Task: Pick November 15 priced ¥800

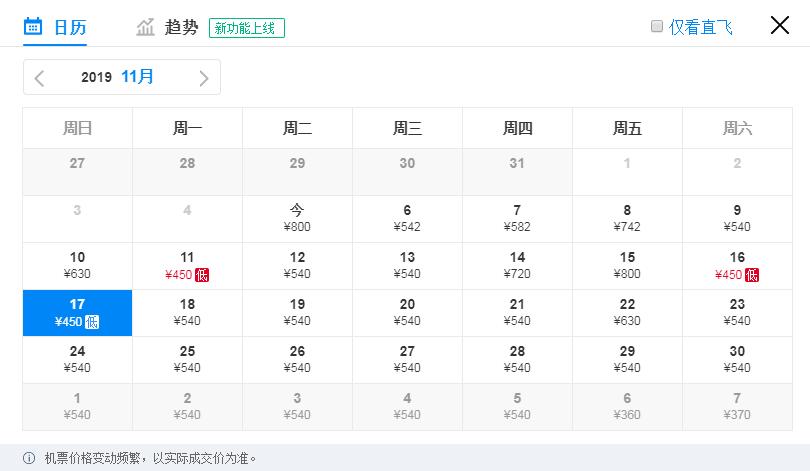Action: coord(627,266)
